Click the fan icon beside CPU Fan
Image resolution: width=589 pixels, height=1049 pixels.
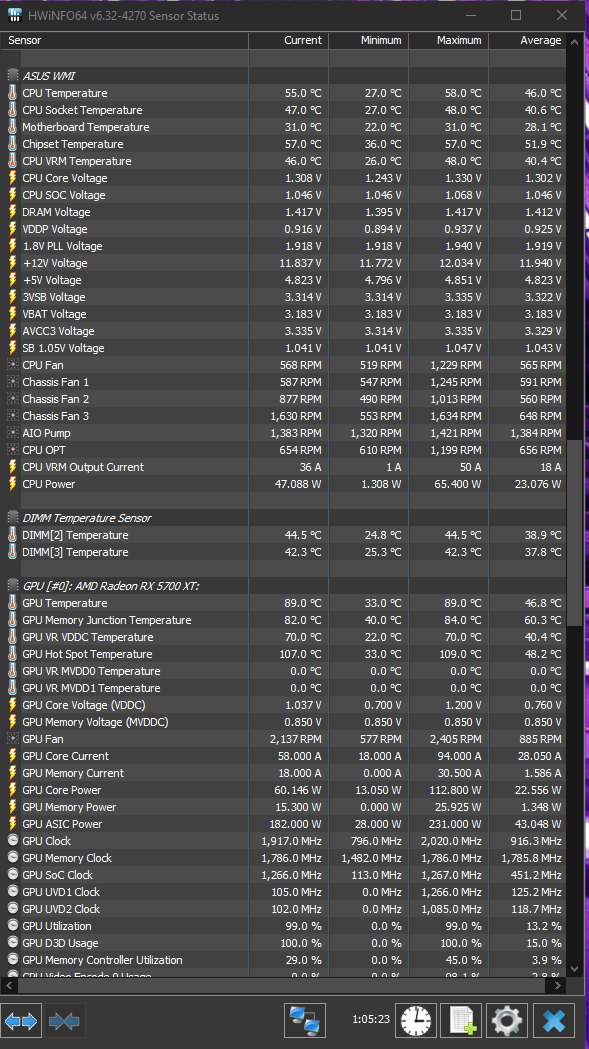coord(13,365)
